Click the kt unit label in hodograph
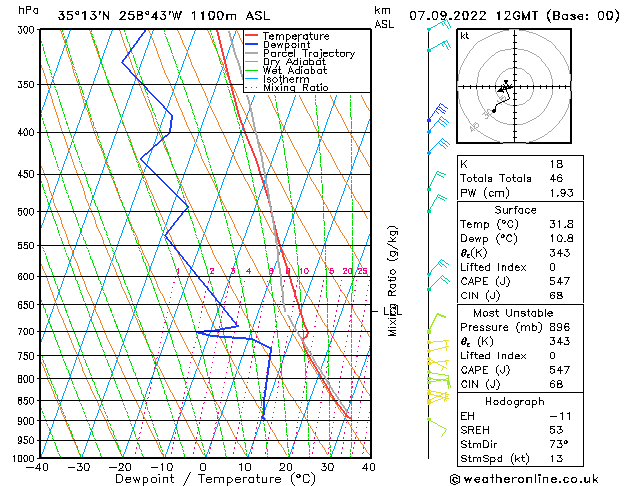The height and width of the screenshot is (486, 629). pyautogui.click(x=465, y=36)
